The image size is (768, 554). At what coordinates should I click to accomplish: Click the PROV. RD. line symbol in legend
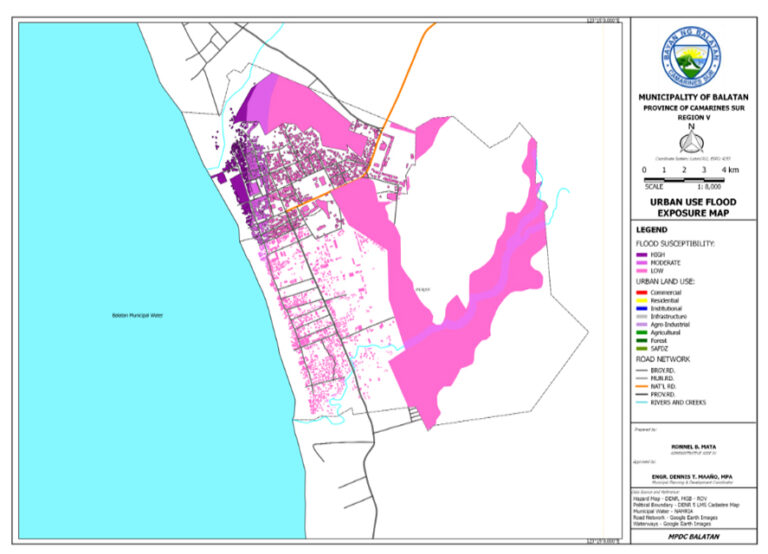[642, 394]
